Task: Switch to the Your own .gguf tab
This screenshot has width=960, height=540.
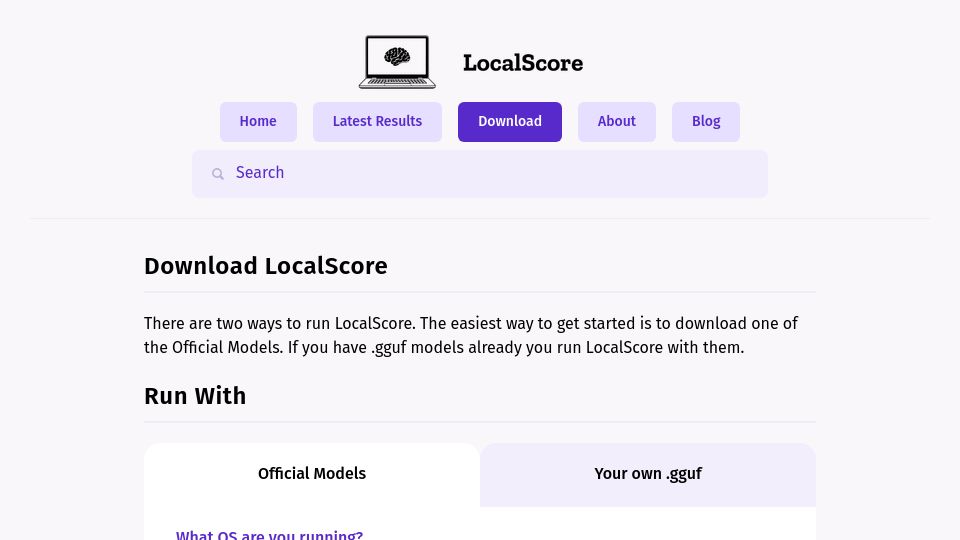Action: click(x=648, y=474)
